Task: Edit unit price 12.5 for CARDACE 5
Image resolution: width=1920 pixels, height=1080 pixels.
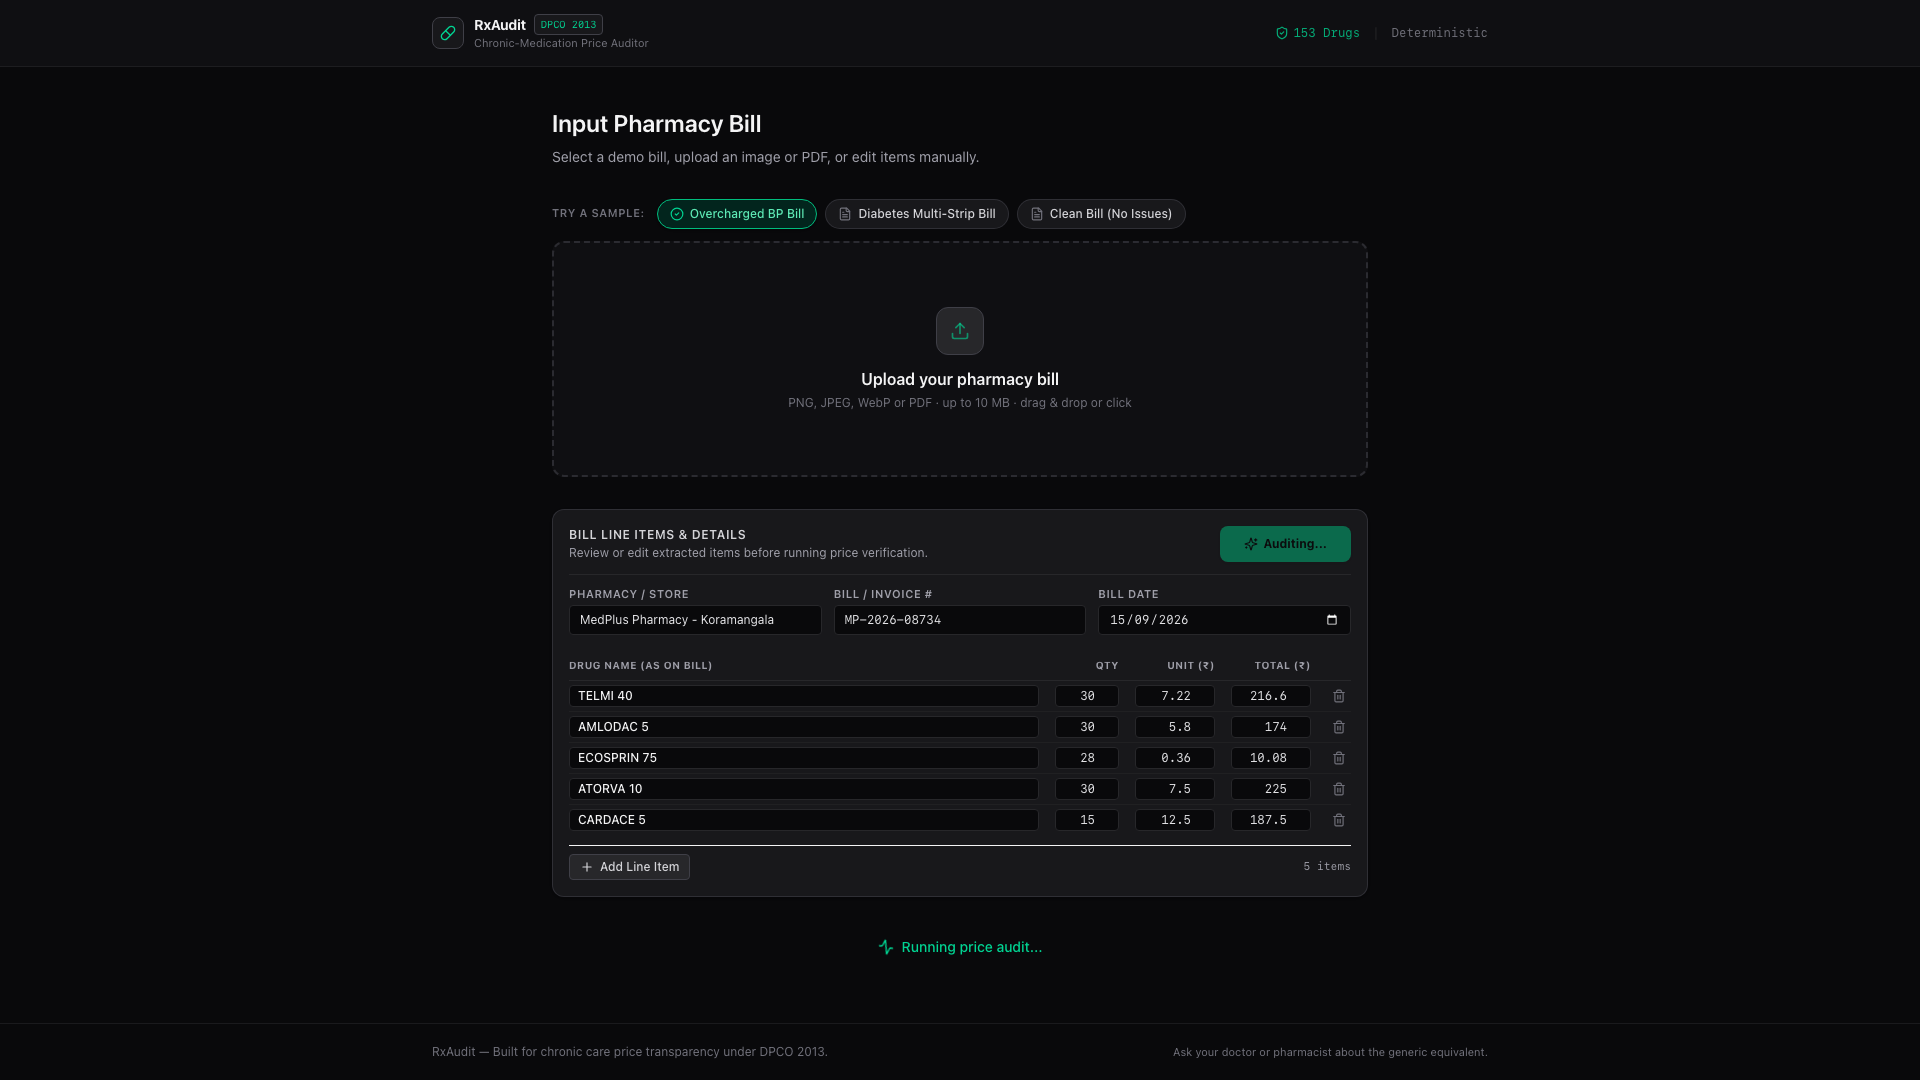Action: coord(1175,820)
